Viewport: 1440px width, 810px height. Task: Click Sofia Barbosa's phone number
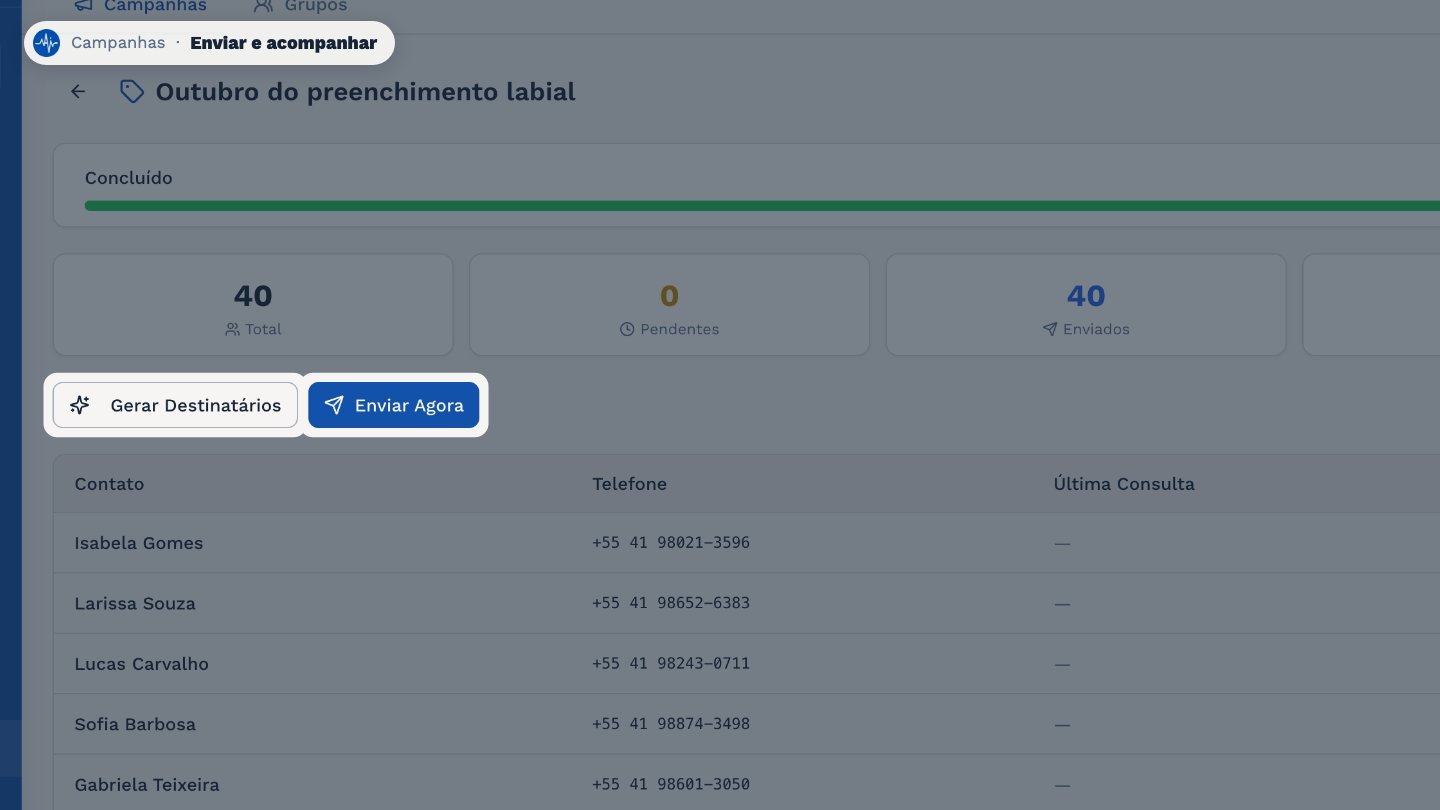(x=671, y=724)
